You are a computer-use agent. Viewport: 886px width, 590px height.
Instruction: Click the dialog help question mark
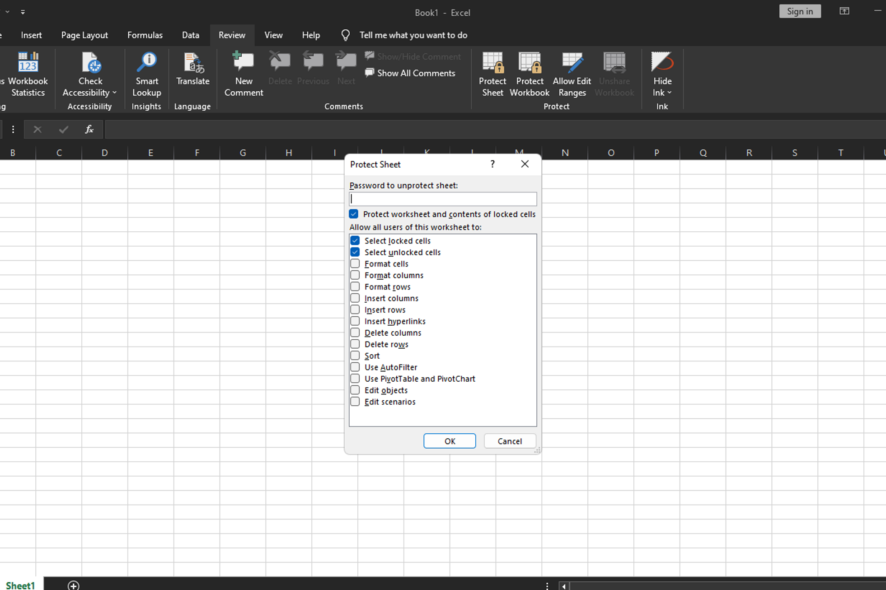[x=492, y=164]
